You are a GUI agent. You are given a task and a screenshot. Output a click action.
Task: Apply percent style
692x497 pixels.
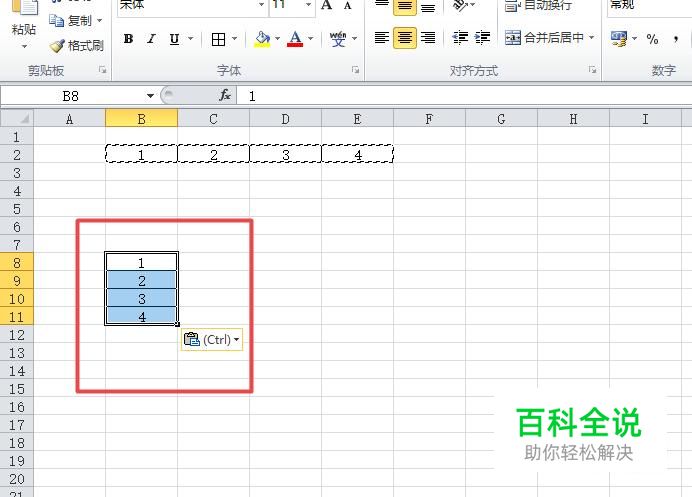tap(652, 39)
